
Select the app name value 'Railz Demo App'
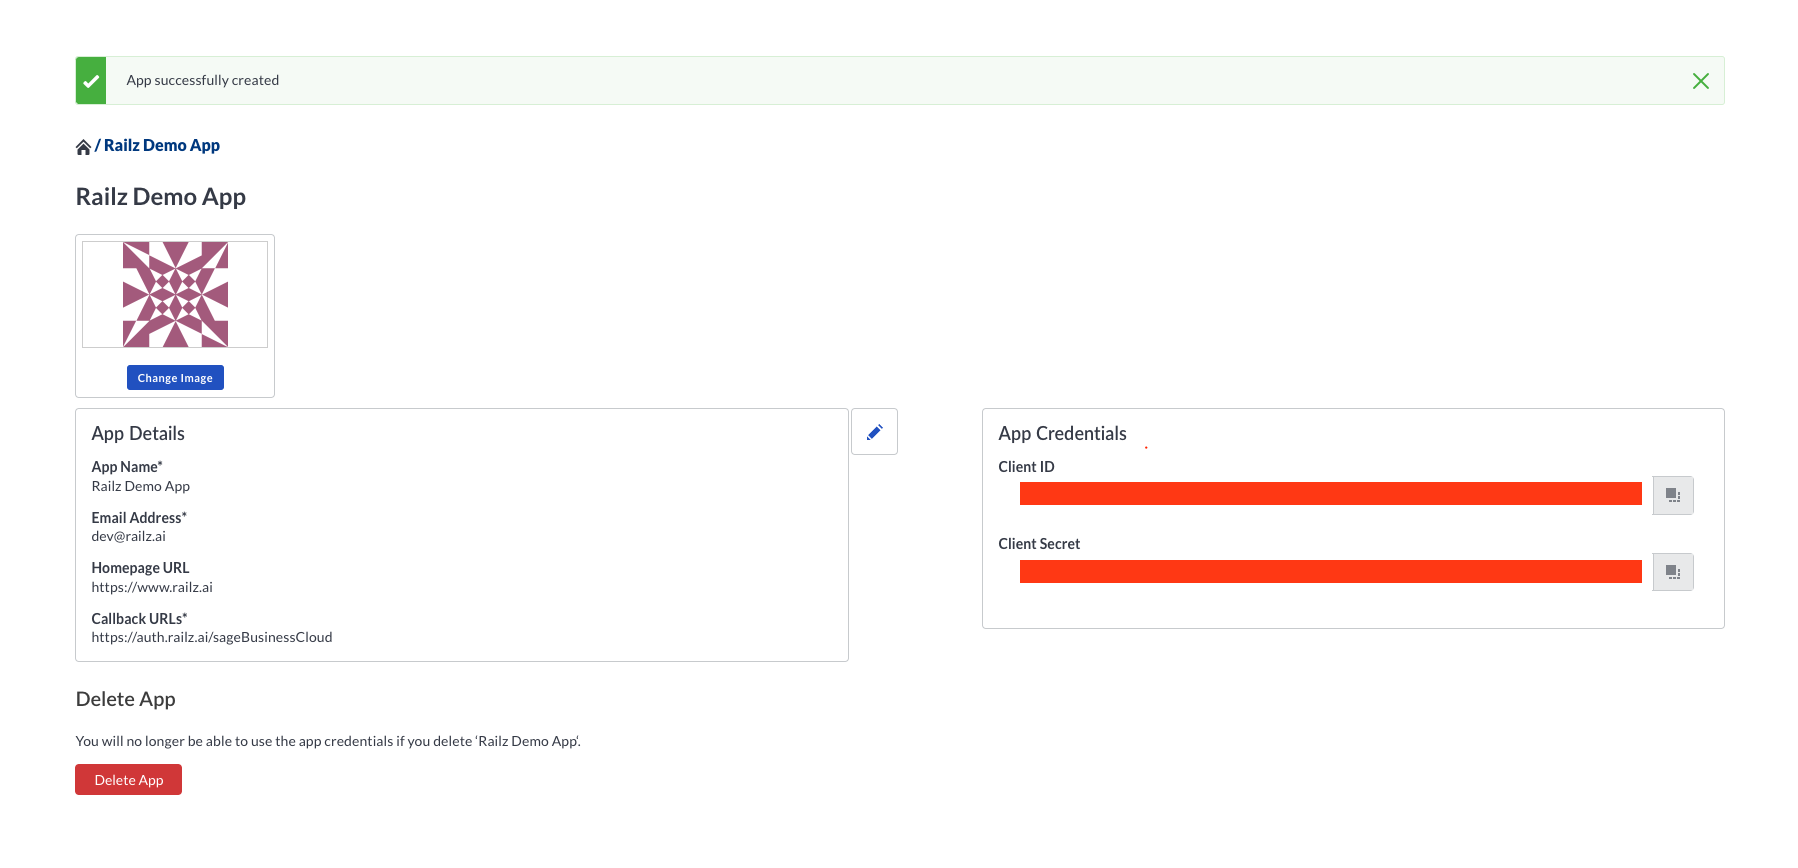141,486
